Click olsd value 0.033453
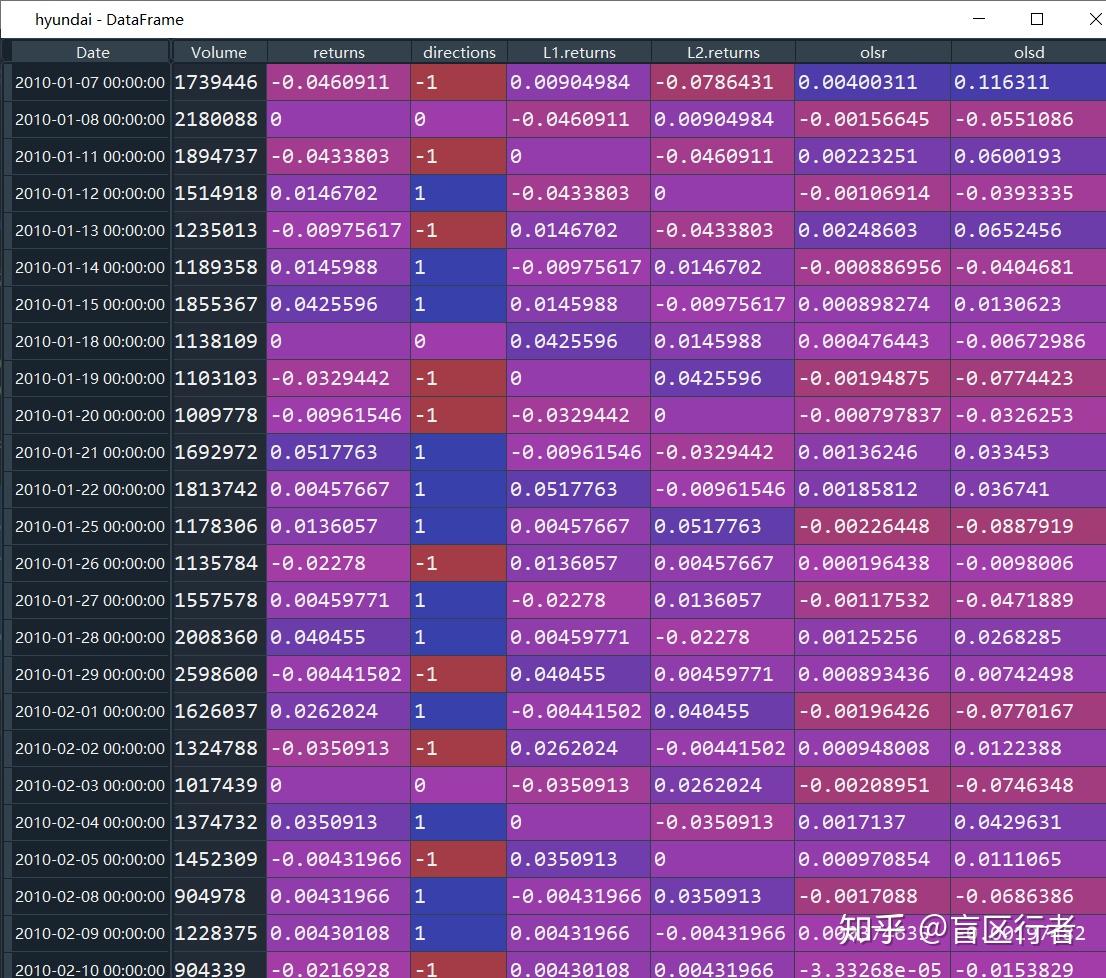Viewport: 1106px width, 978px height. click(x=1029, y=453)
